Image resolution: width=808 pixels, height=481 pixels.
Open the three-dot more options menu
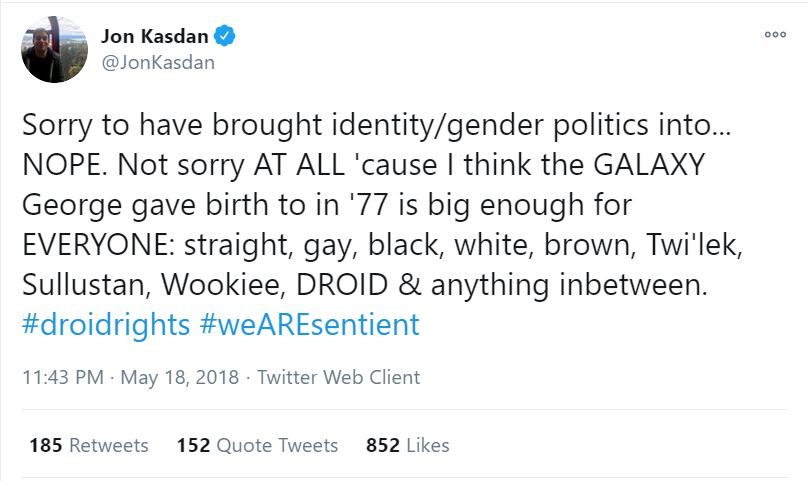[x=775, y=34]
